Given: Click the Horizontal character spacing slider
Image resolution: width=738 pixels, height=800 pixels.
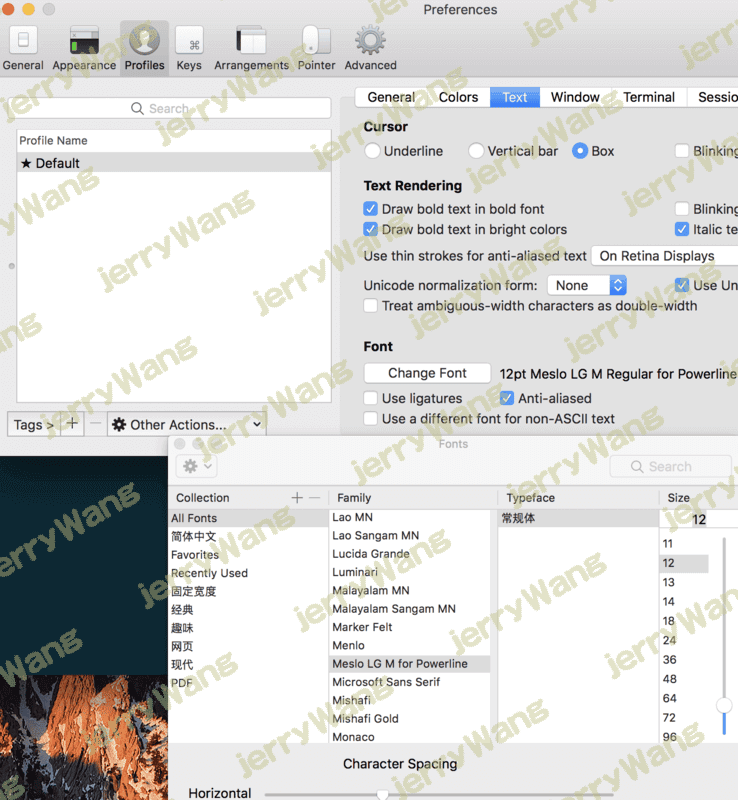Looking at the screenshot, I should click(382, 794).
